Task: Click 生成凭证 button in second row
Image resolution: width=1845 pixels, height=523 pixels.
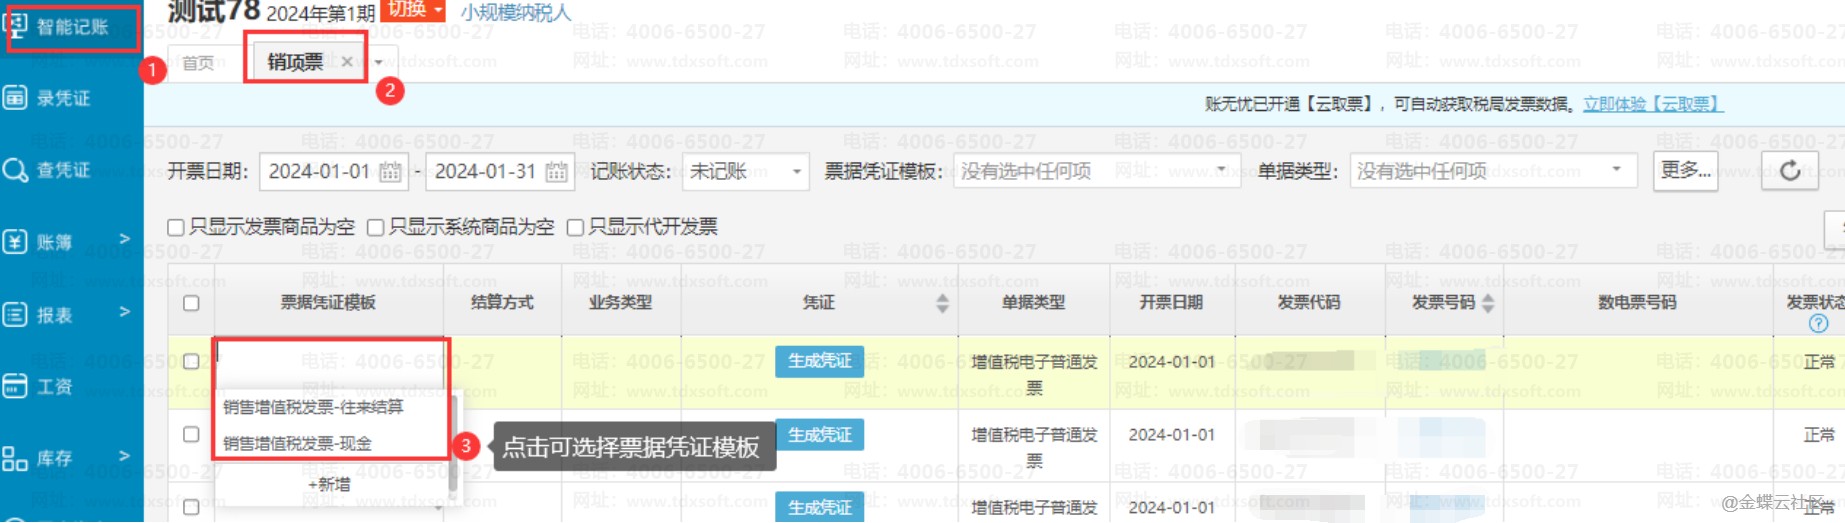Action: tap(819, 435)
